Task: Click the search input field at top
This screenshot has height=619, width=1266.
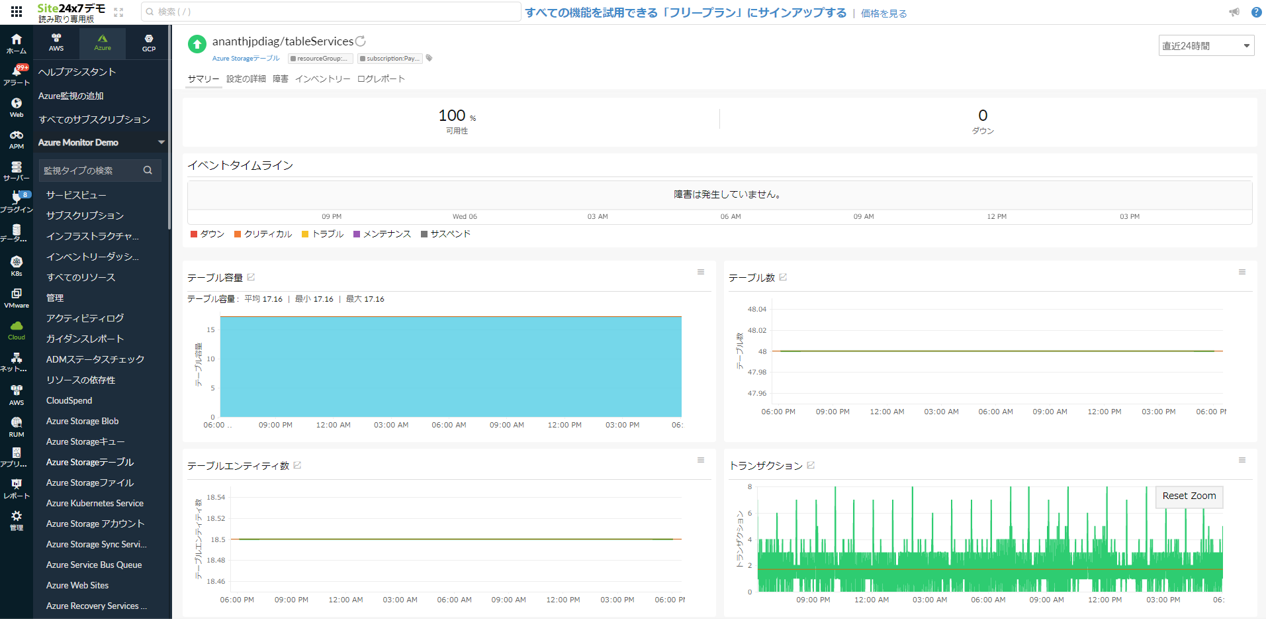Action: [x=330, y=12]
